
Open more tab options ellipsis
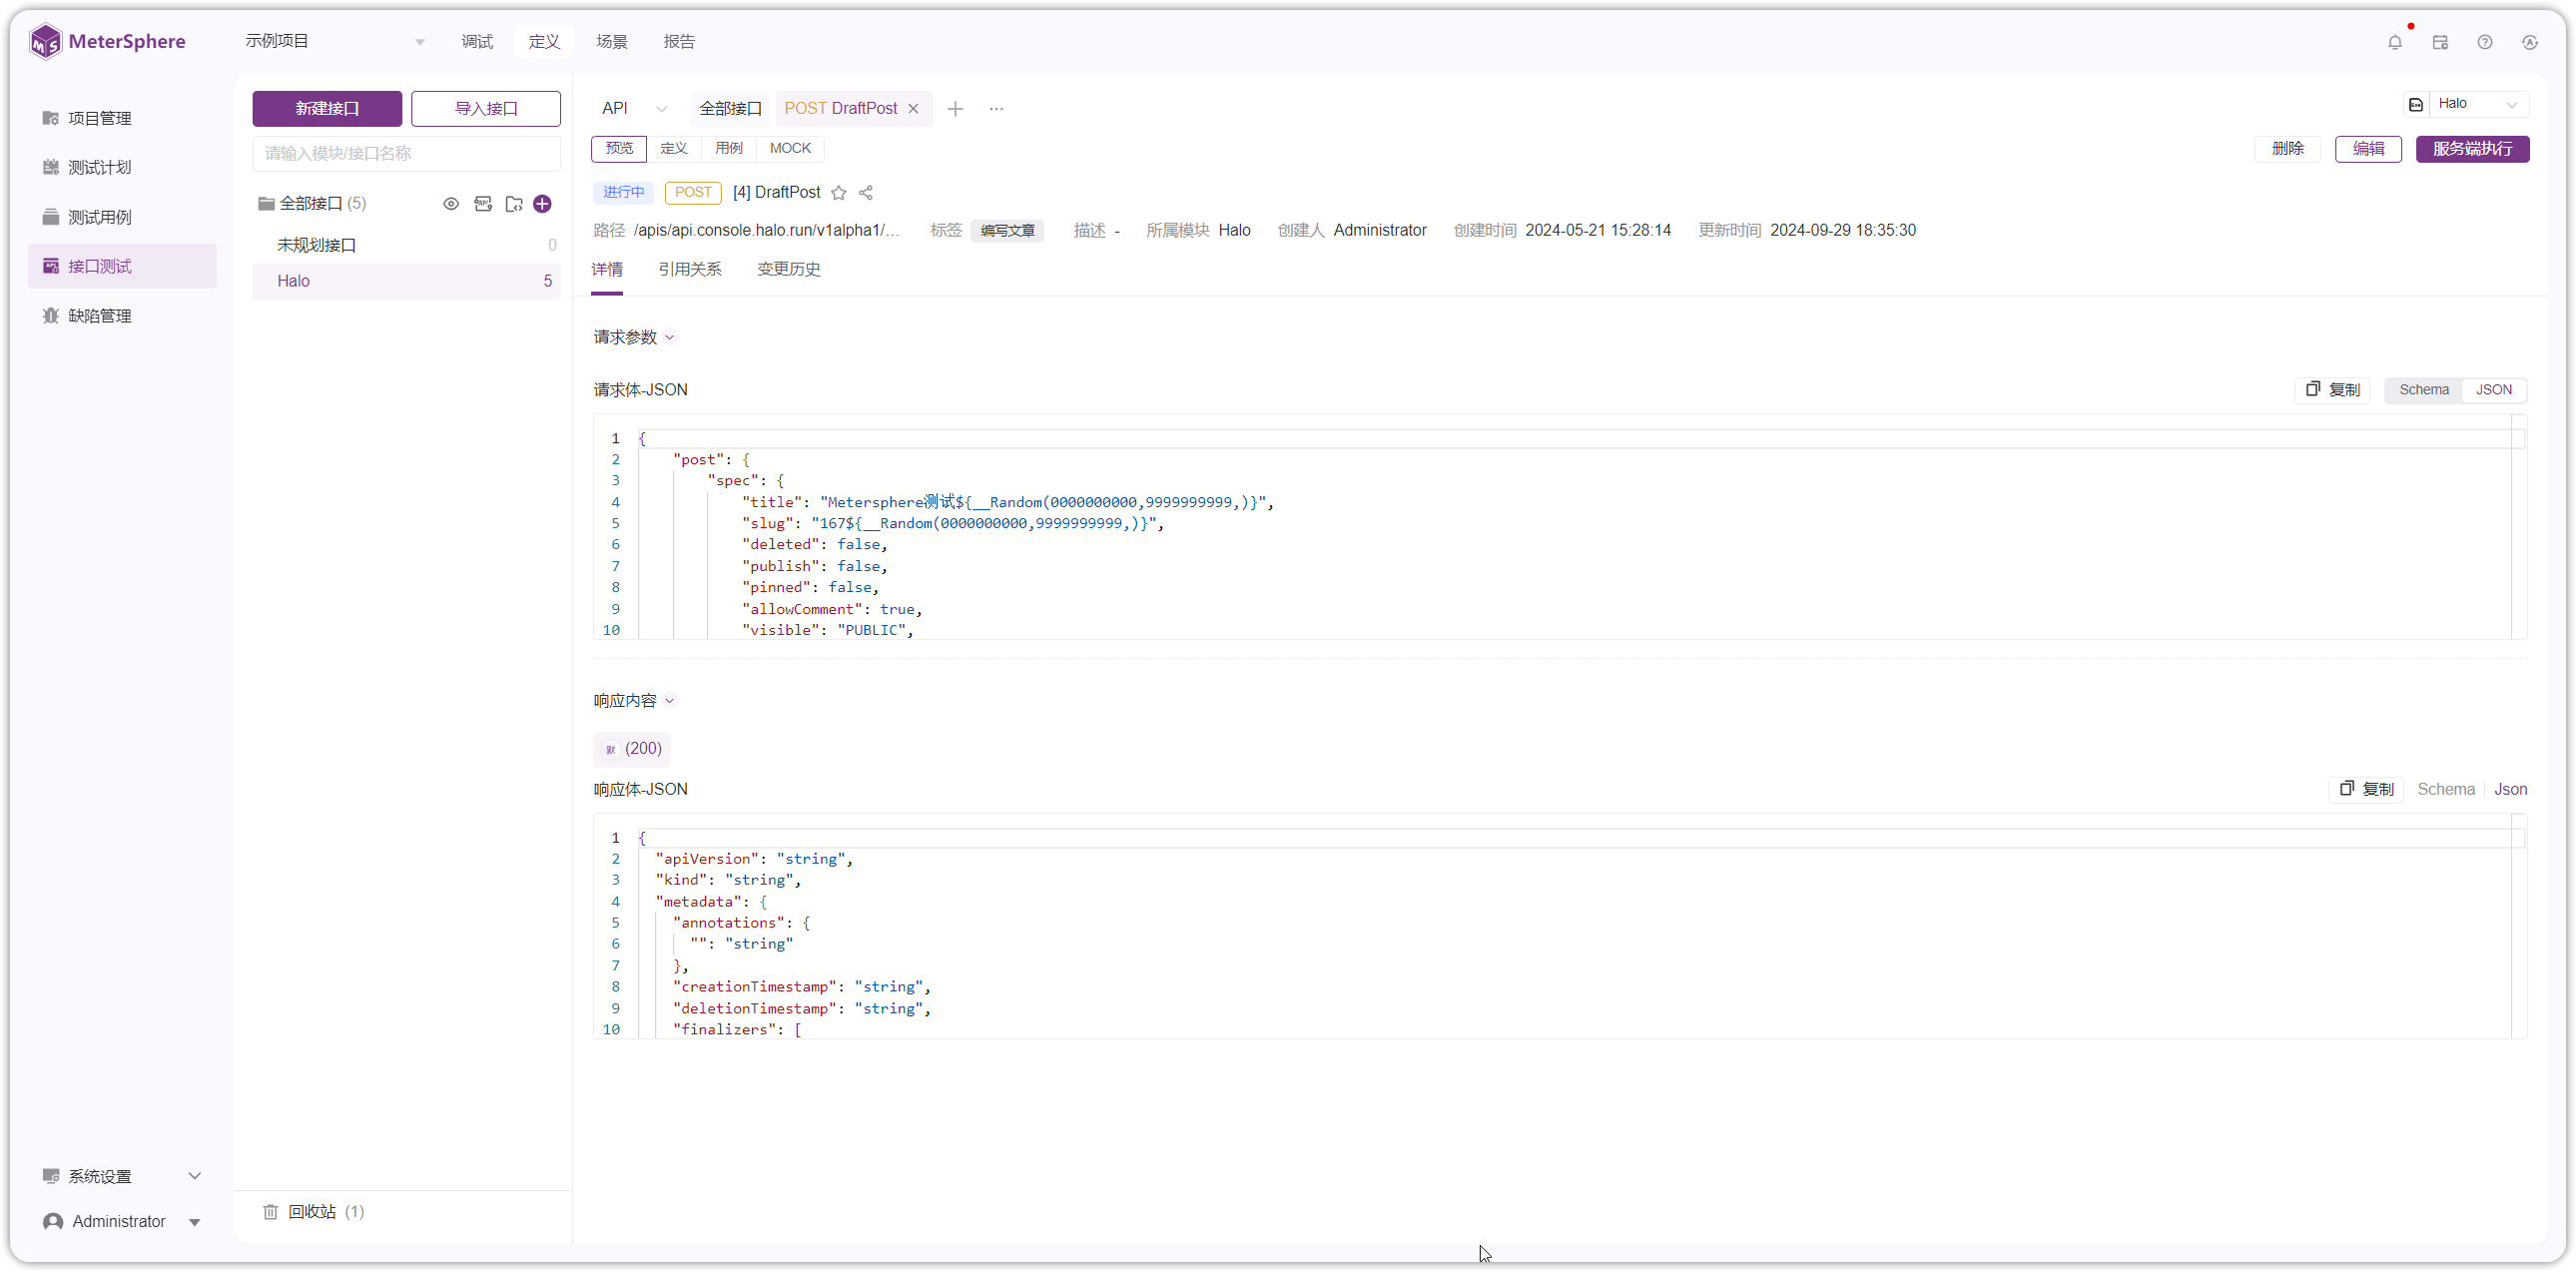click(996, 109)
